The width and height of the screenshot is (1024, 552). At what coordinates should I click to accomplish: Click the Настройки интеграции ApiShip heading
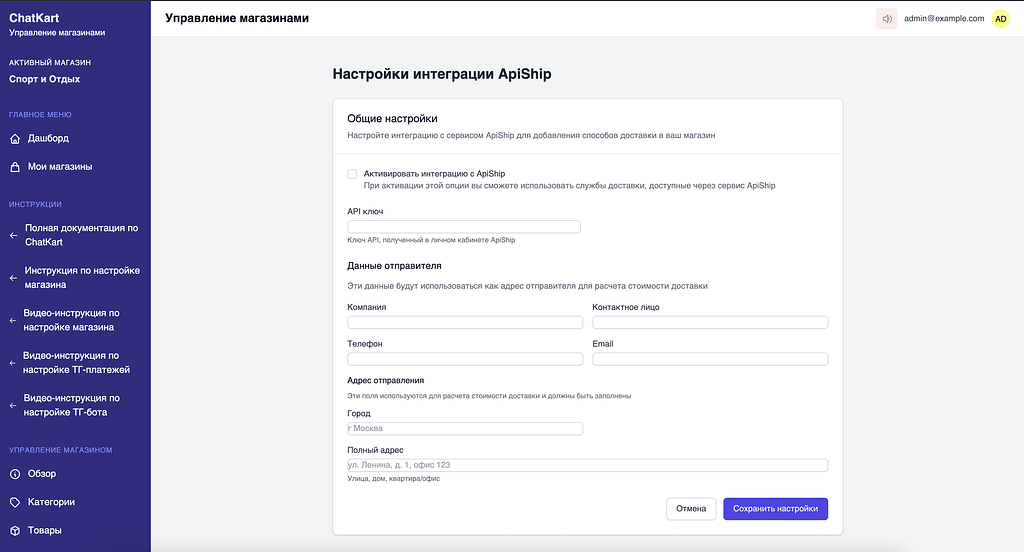pyautogui.click(x=442, y=74)
